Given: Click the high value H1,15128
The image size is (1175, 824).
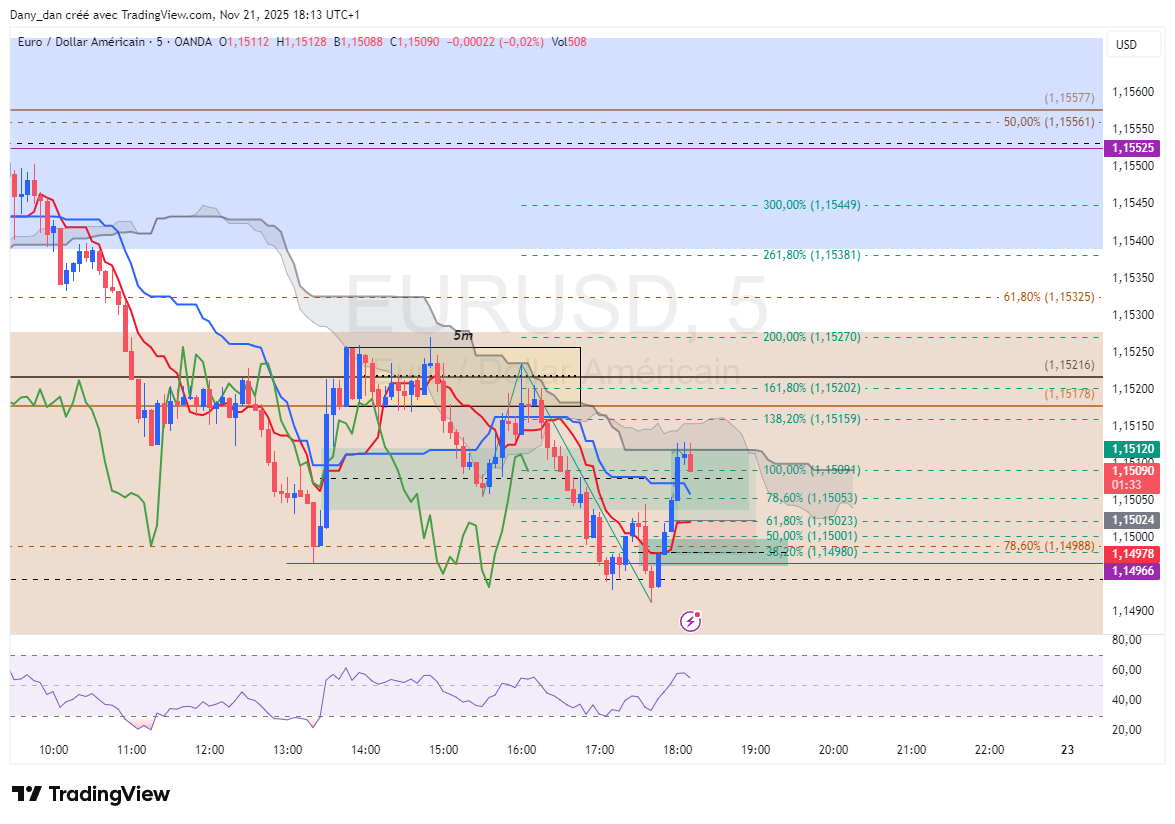Looking at the screenshot, I should pyautogui.click(x=301, y=42).
